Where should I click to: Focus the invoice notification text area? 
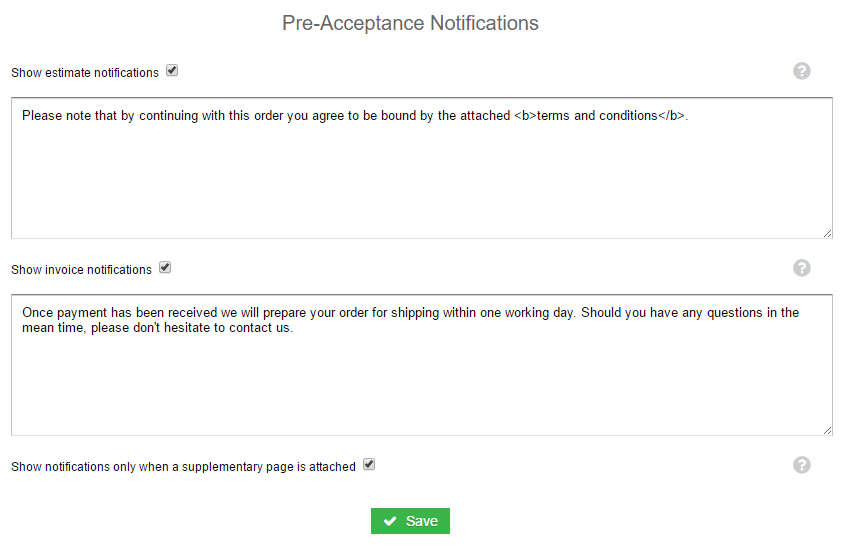421,380
